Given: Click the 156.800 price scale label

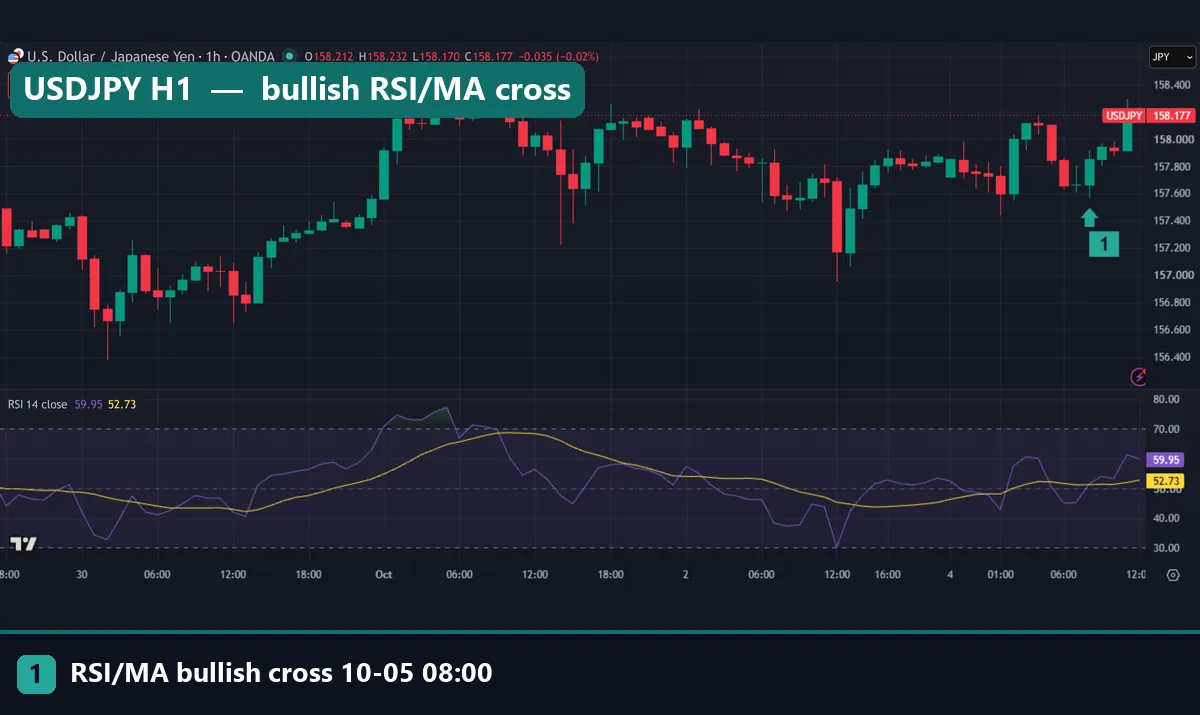Looking at the screenshot, I should pyautogui.click(x=1171, y=302).
